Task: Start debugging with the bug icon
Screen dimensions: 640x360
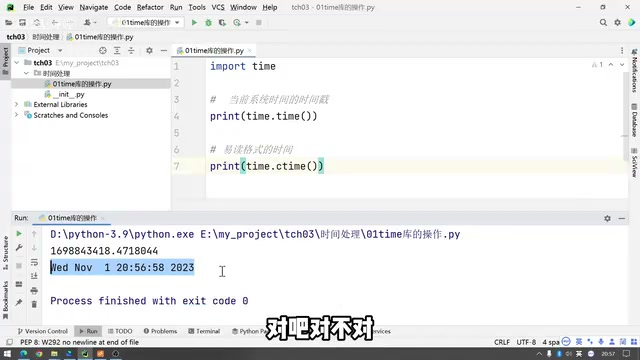Action: point(208,22)
